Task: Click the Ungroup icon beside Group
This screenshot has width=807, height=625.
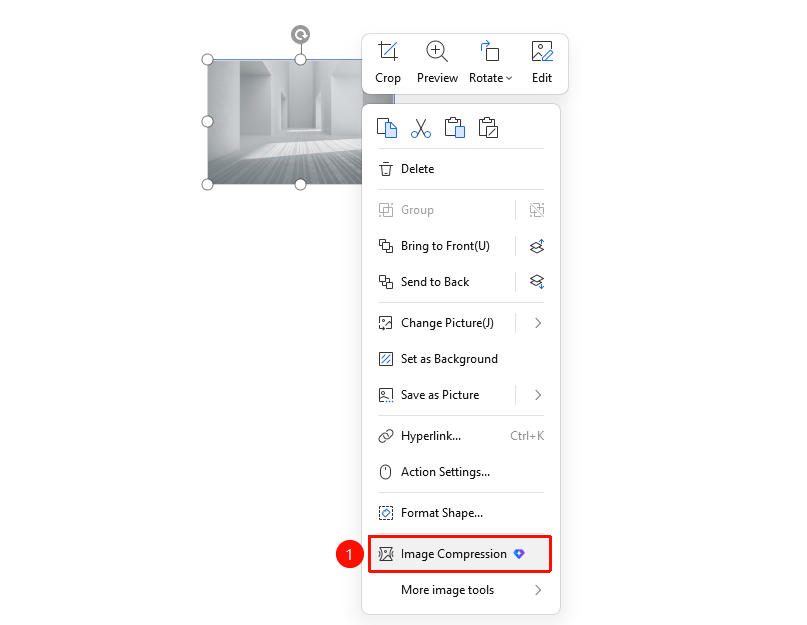Action: [x=537, y=210]
